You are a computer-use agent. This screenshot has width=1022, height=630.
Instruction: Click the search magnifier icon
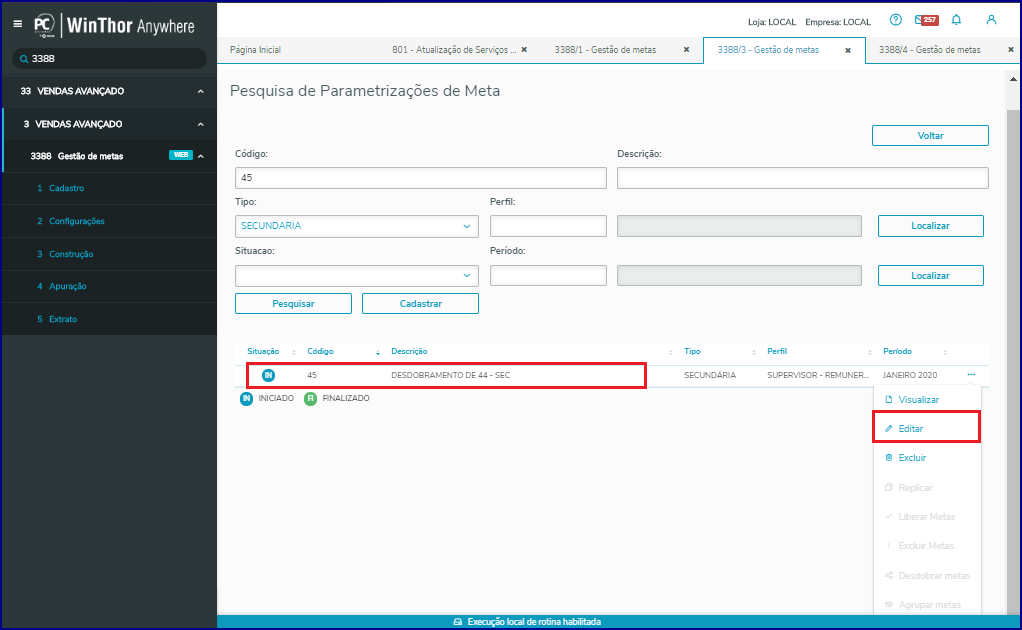[x=24, y=59]
